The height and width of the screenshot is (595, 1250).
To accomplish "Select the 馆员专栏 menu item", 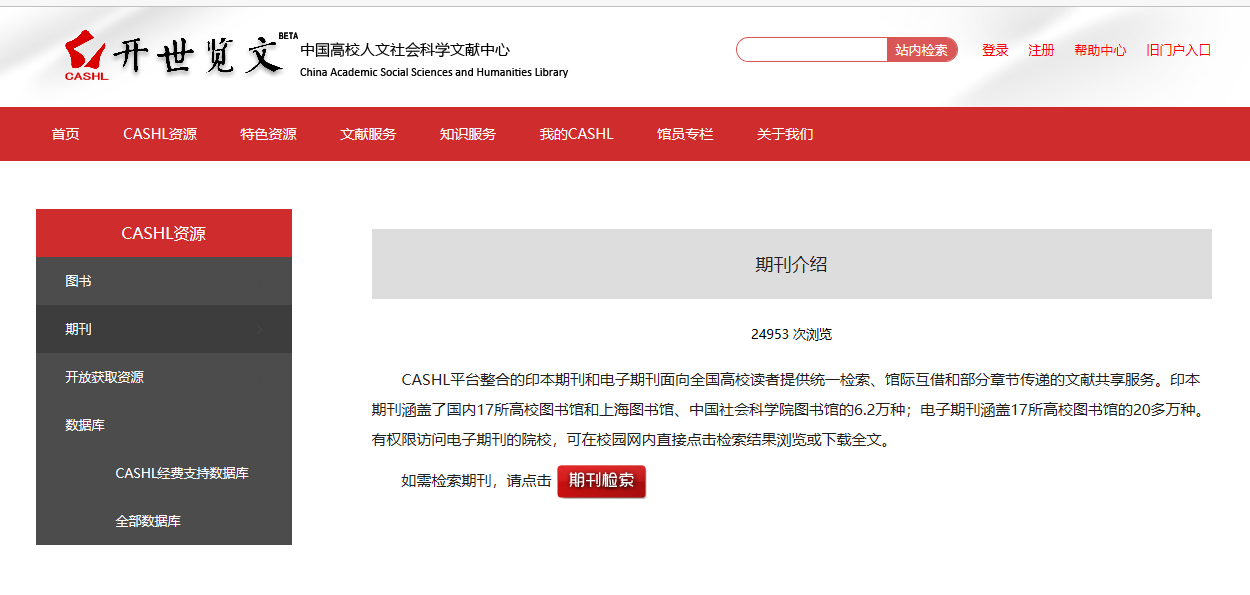I will [x=685, y=134].
